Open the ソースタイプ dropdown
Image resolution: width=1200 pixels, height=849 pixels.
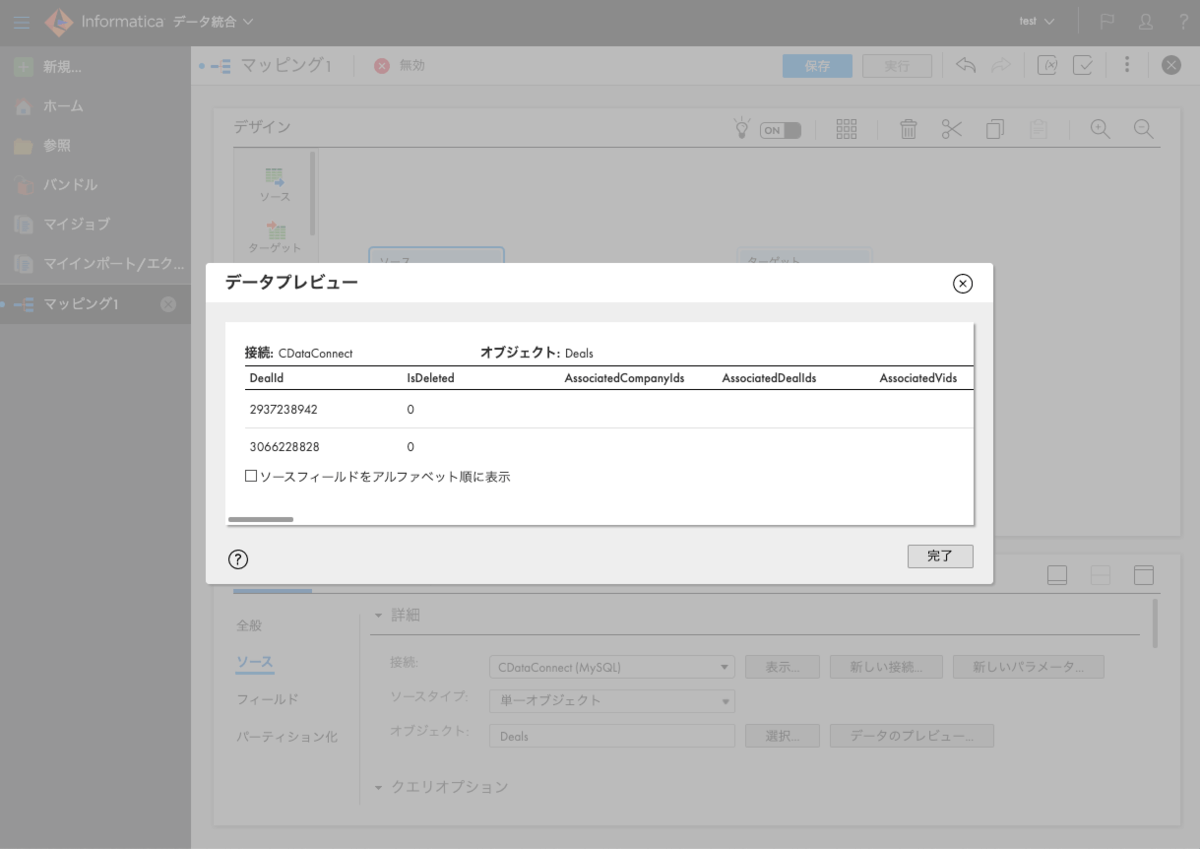pyautogui.click(x=612, y=701)
